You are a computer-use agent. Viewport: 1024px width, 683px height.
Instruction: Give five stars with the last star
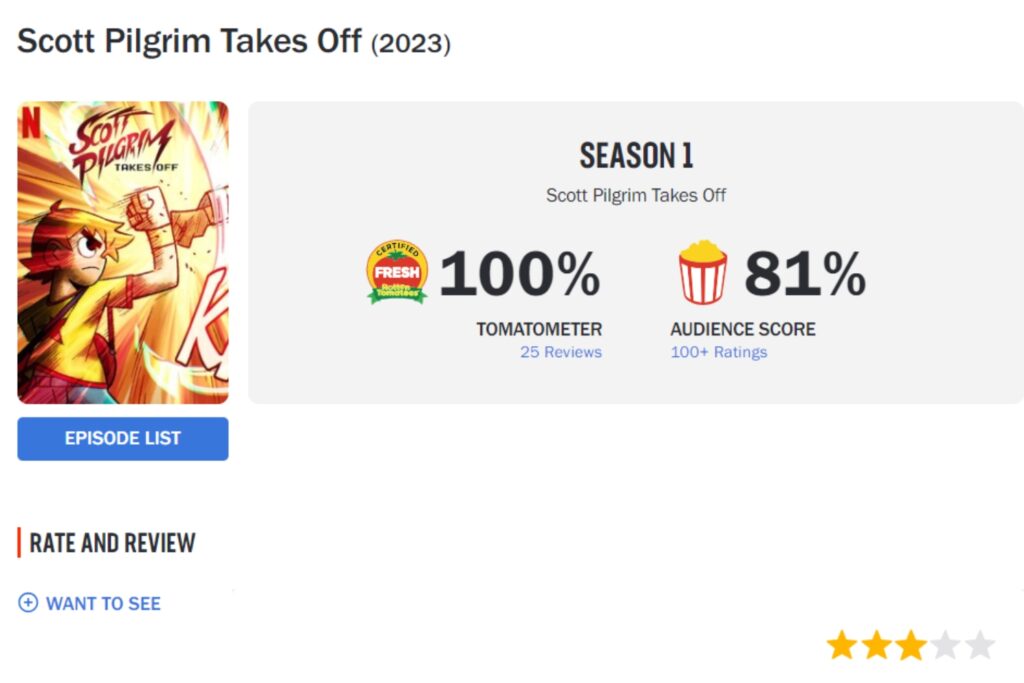(980, 645)
